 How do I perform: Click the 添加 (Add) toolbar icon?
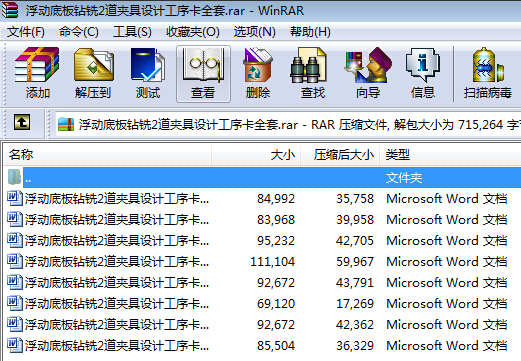click(x=37, y=65)
